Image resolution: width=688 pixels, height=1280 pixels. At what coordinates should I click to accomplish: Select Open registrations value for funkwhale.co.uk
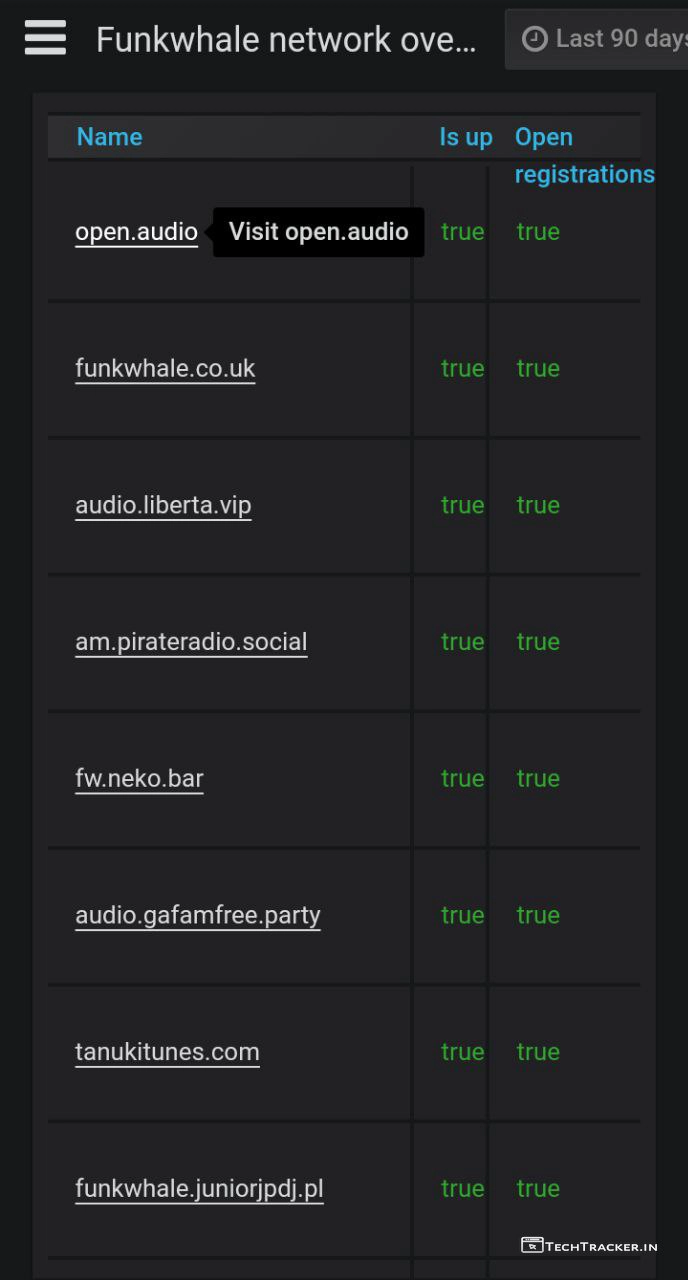pos(538,369)
